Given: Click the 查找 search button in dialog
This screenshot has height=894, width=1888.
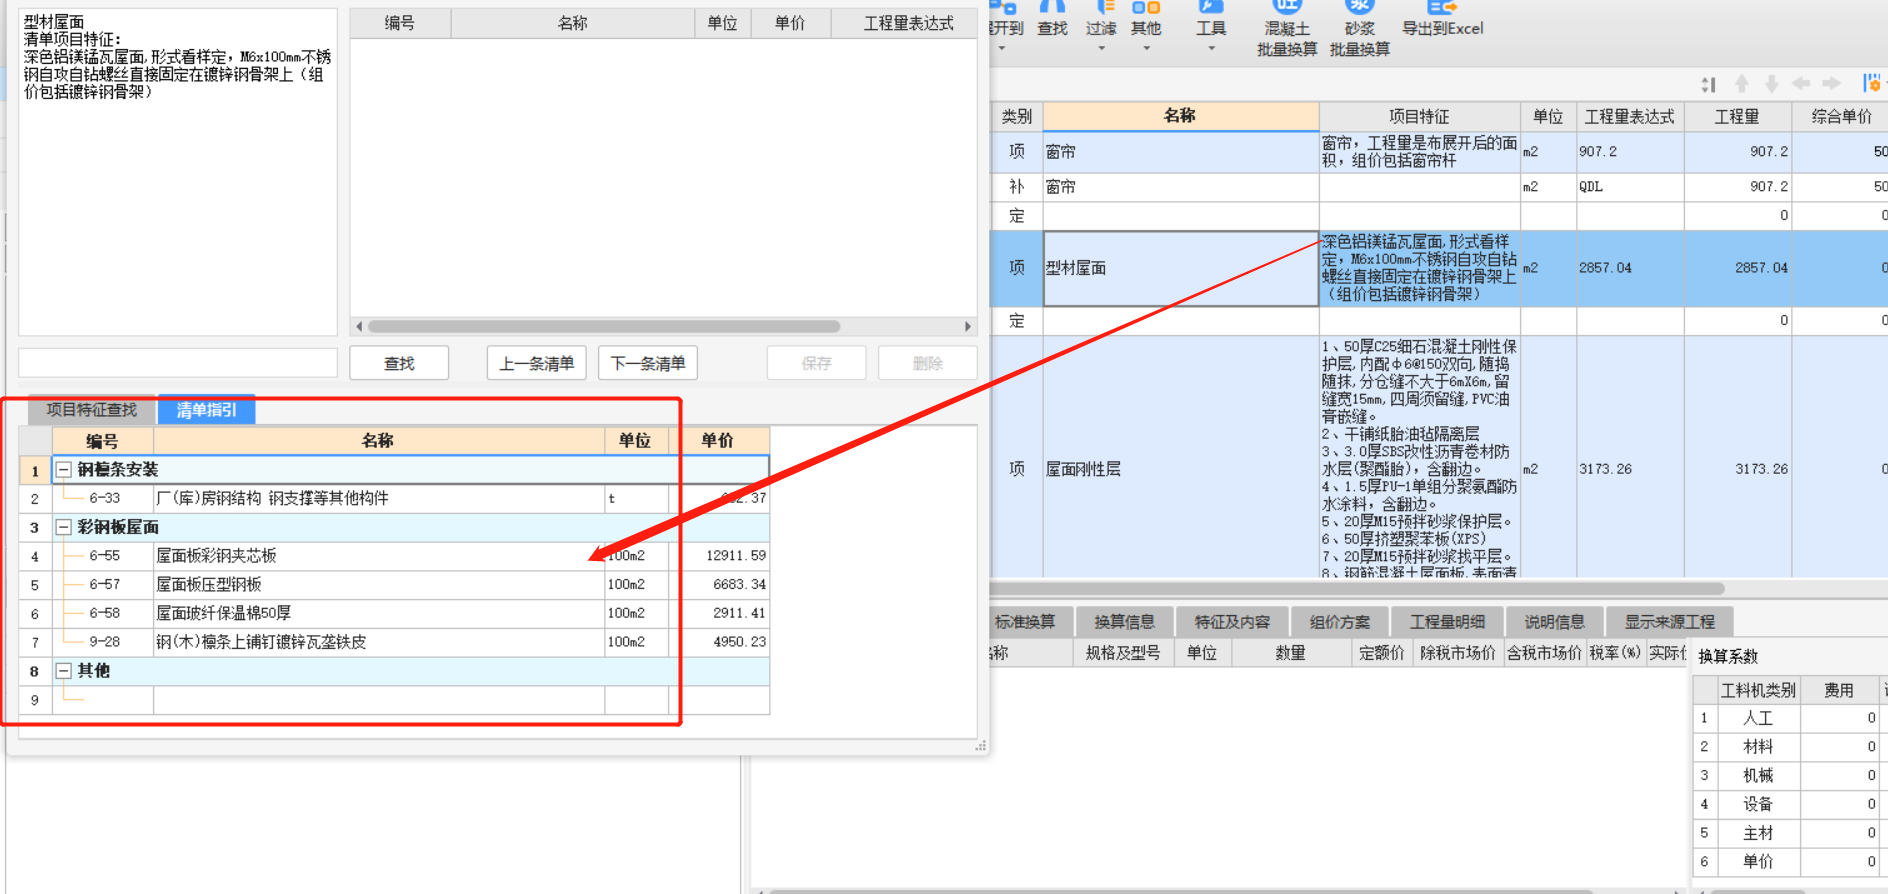Looking at the screenshot, I should (x=399, y=363).
